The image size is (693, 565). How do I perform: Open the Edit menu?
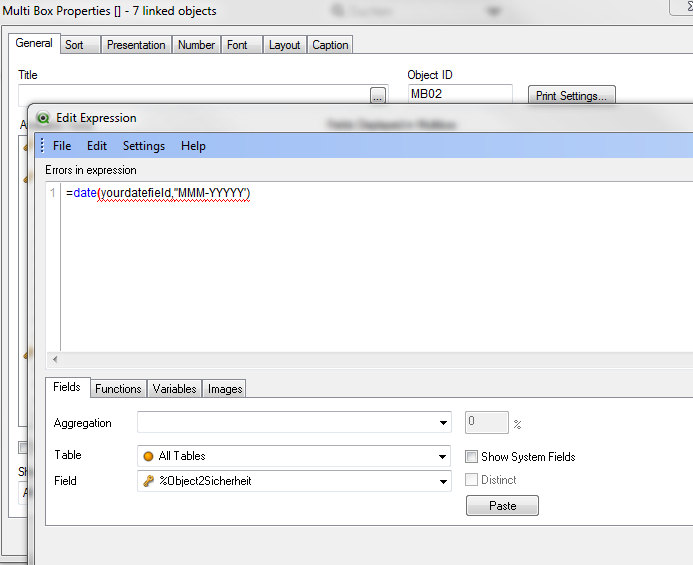[x=97, y=146]
